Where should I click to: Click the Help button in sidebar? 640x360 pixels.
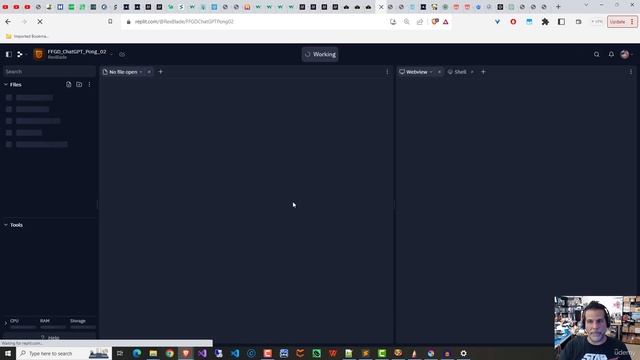pos(50,338)
